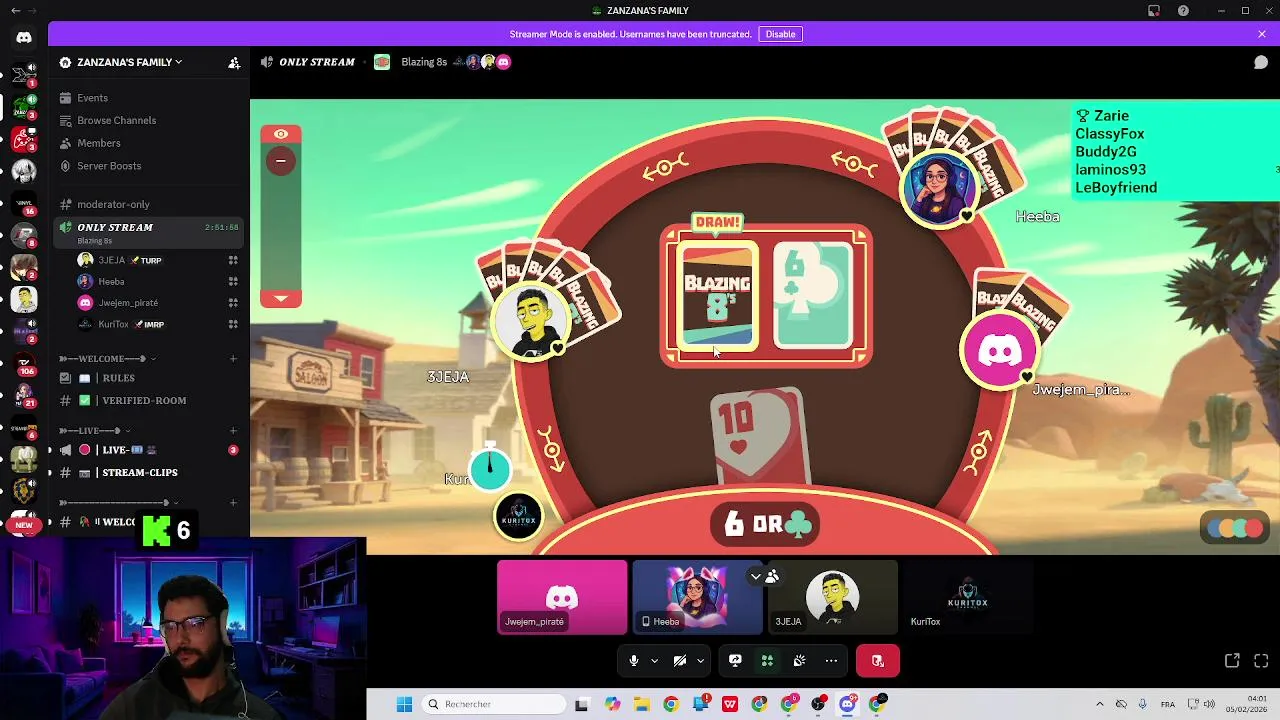Click the colored suits button in the game

[1235, 528]
